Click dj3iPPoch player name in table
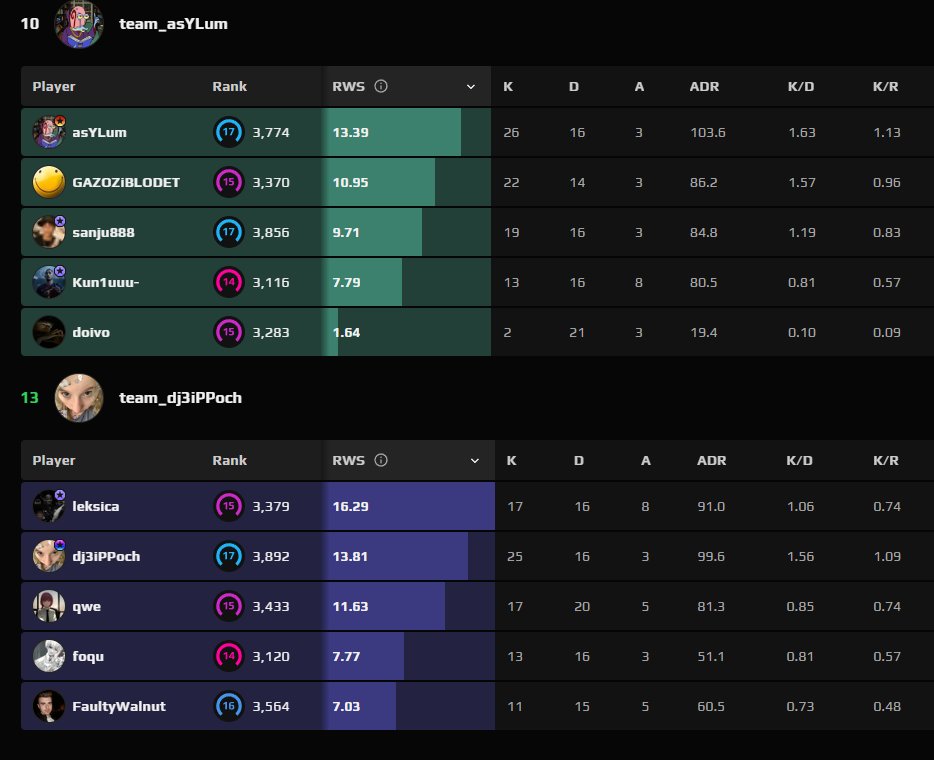The height and width of the screenshot is (760, 934). (x=106, y=556)
